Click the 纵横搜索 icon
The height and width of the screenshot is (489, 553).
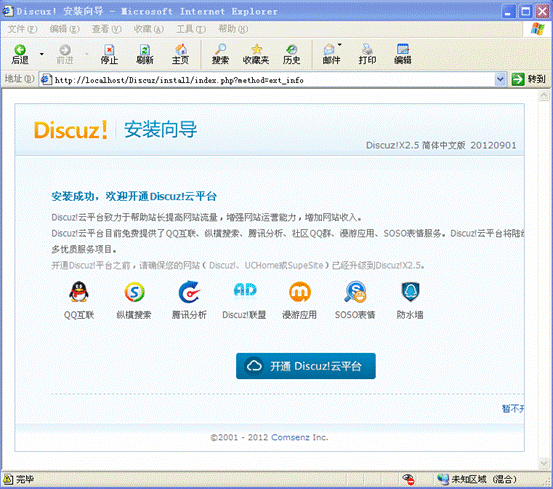point(134,292)
